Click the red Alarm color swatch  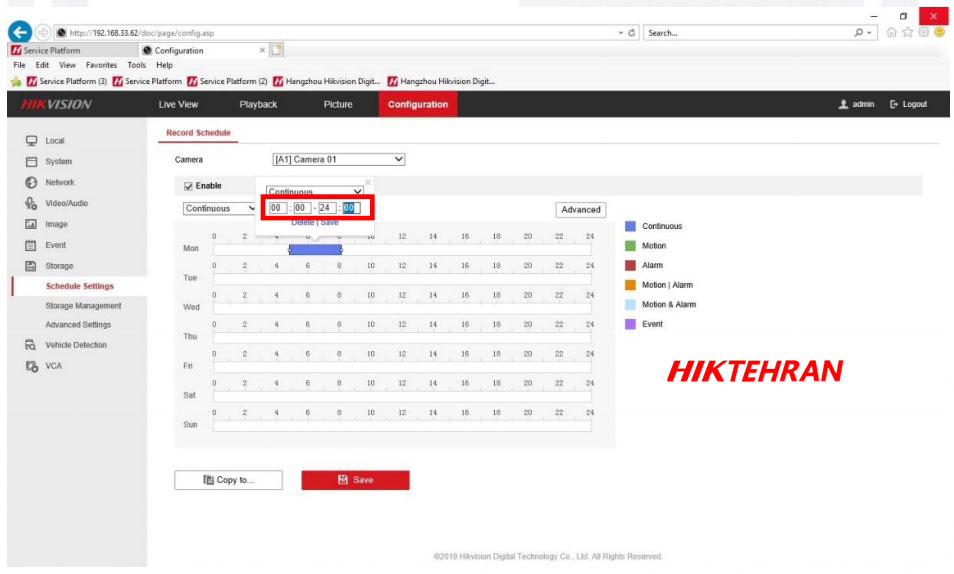pos(630,265)
